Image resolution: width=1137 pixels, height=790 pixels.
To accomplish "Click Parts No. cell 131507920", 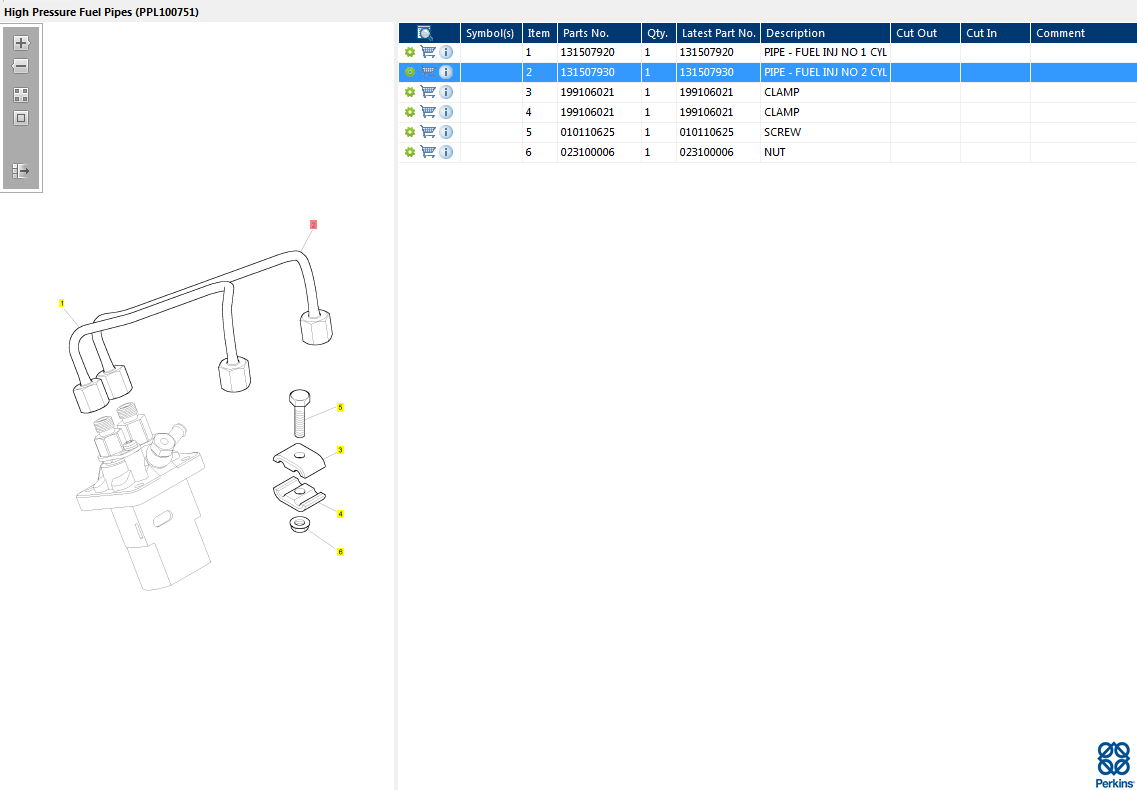I will coord(599,52).
